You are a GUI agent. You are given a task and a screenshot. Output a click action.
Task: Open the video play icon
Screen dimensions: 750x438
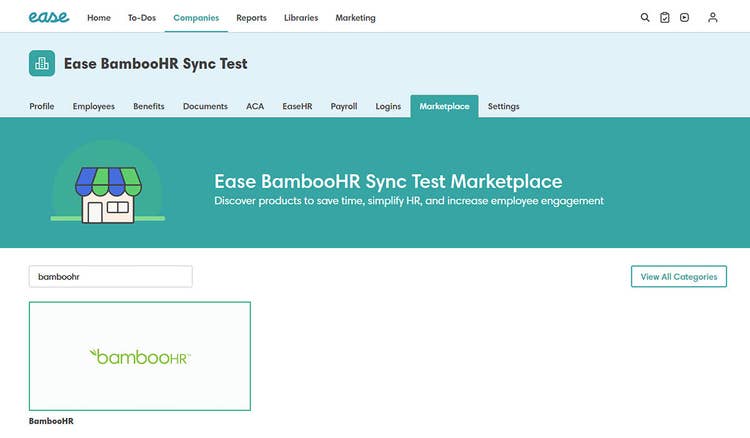(x=684, y=18)
